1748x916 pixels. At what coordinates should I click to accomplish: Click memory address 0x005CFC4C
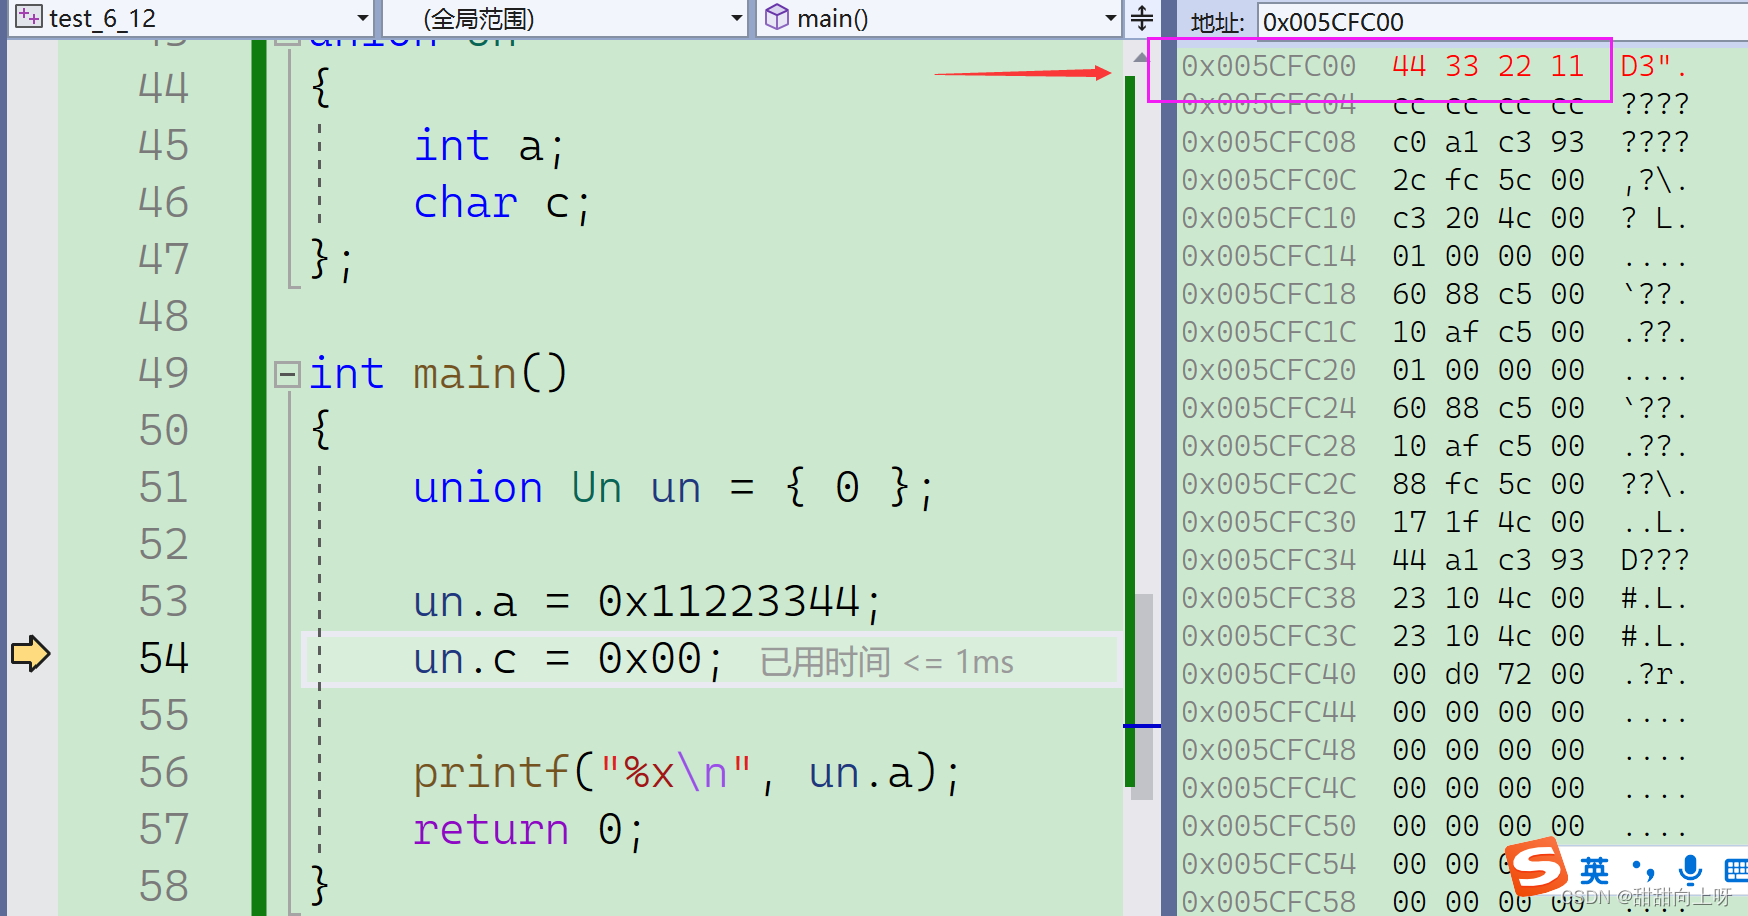coord(1268,788)
